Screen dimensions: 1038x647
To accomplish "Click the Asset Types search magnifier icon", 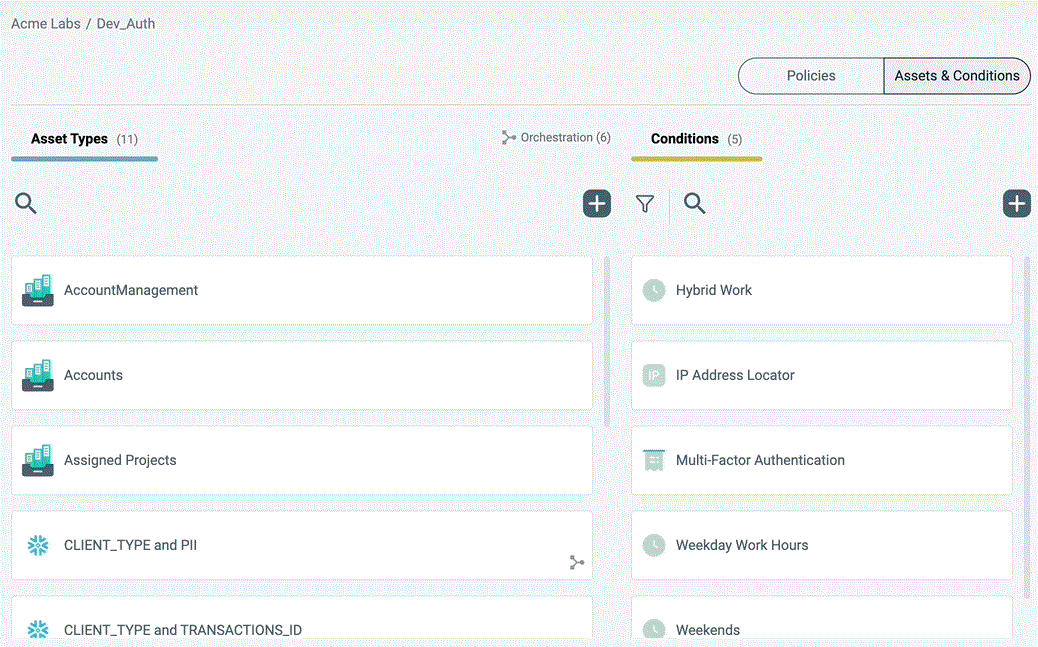I will (x=26, y=204).
